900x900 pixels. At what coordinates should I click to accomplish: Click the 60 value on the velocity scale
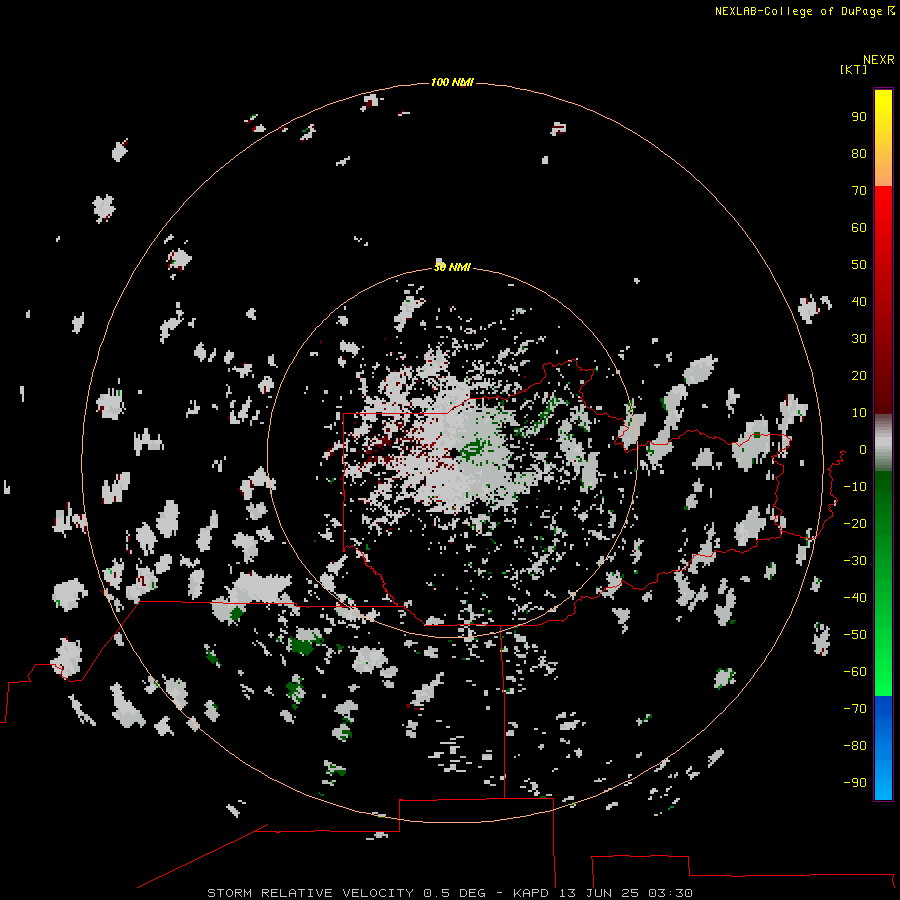pyautogui.click(x=859, y=228)
